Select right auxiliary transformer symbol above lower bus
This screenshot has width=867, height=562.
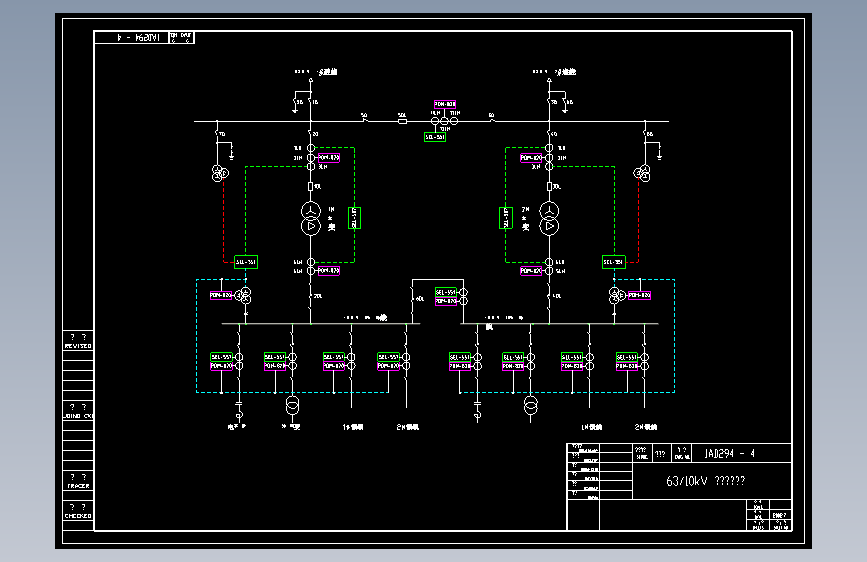(617, 295)
